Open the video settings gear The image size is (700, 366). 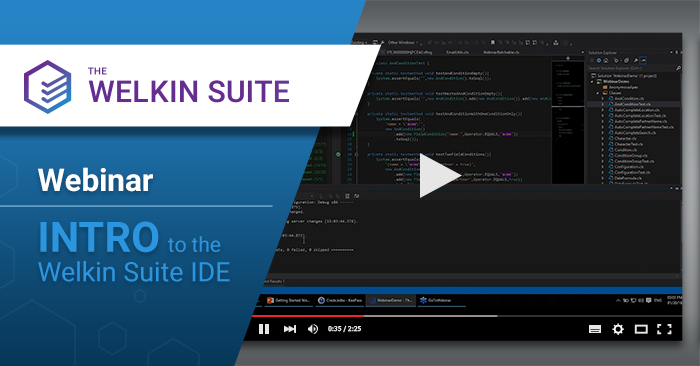(x=618, y=329)
